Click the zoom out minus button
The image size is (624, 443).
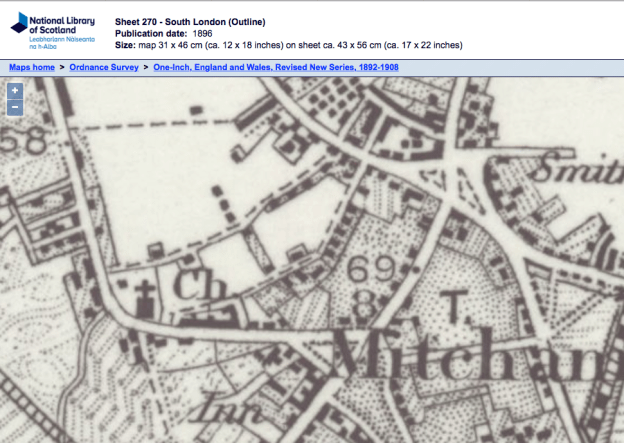coord(15,107)
